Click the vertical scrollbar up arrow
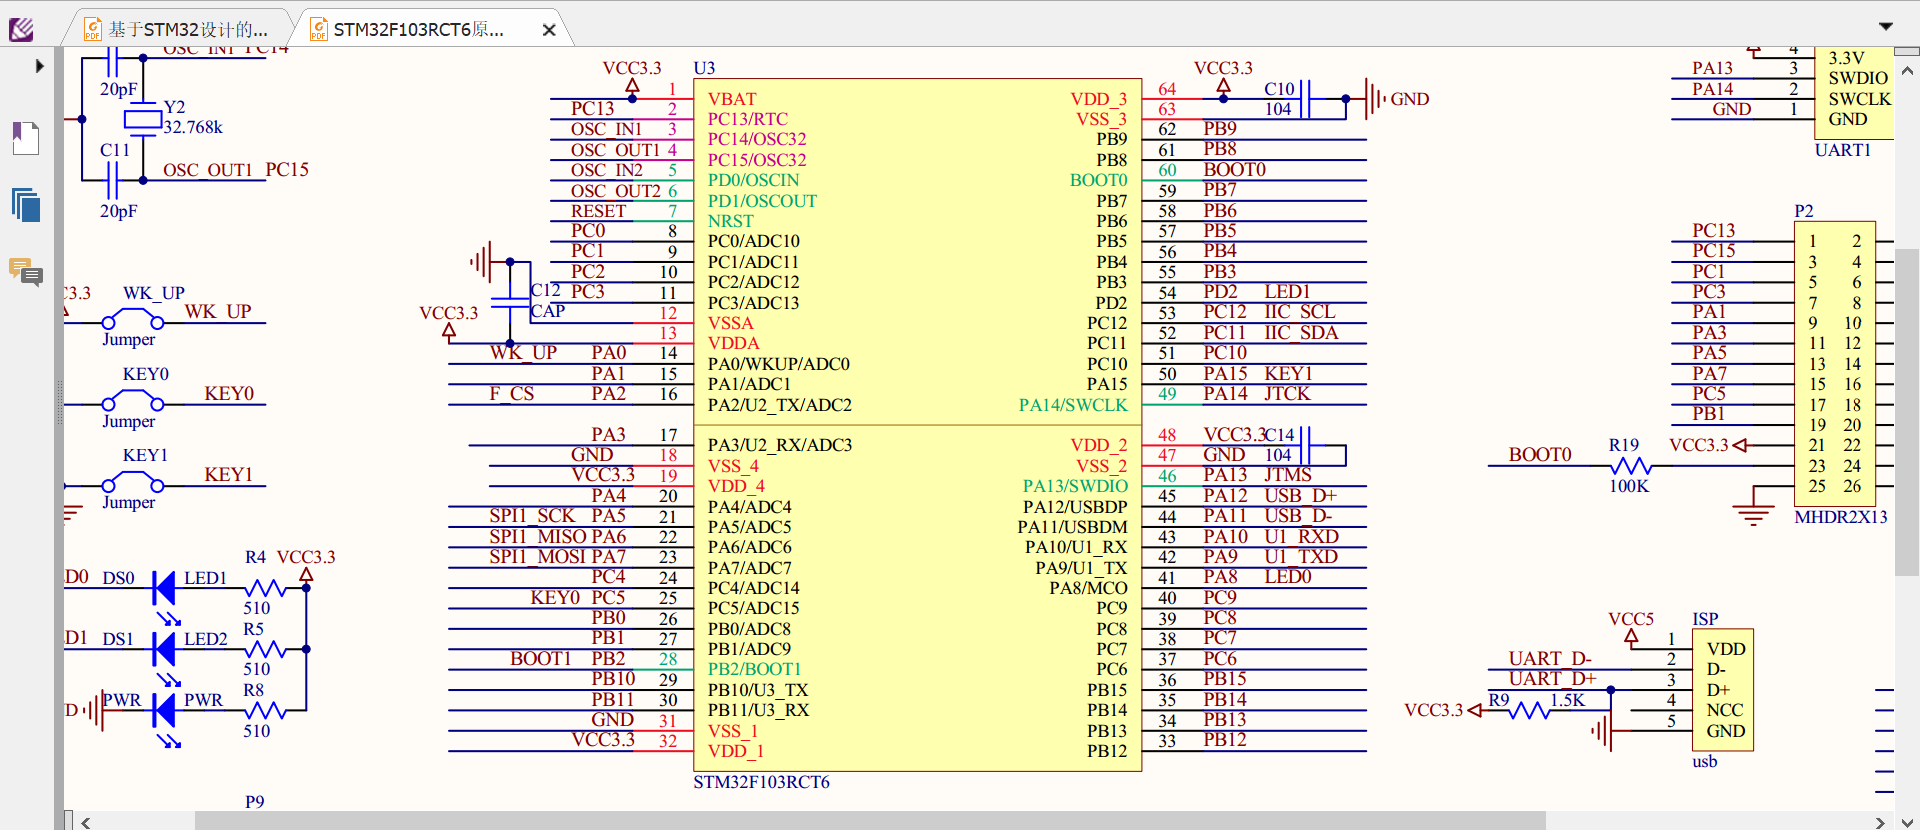The width and height of the screenshot is (1920, 830). (1907, 71)
